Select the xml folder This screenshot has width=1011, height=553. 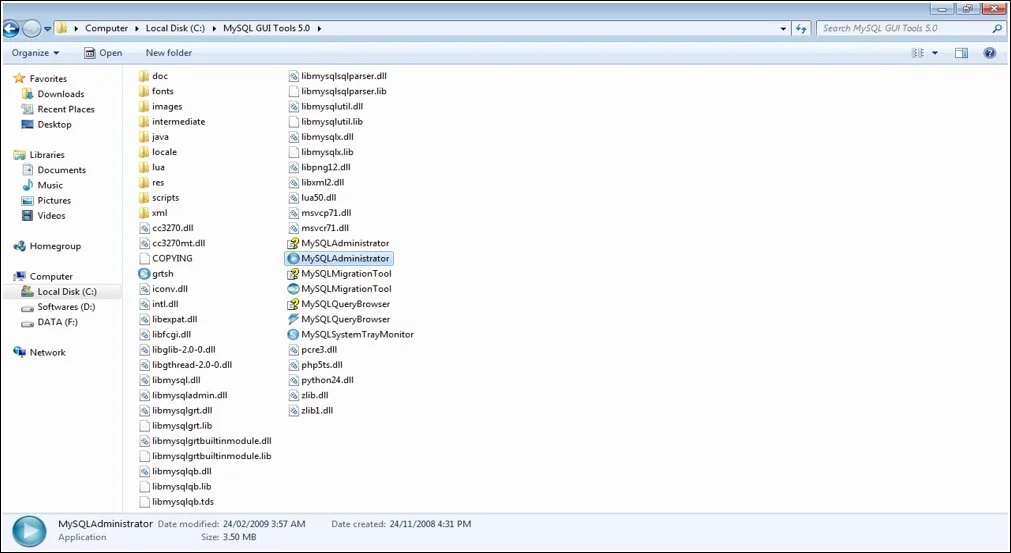[153, 213]
